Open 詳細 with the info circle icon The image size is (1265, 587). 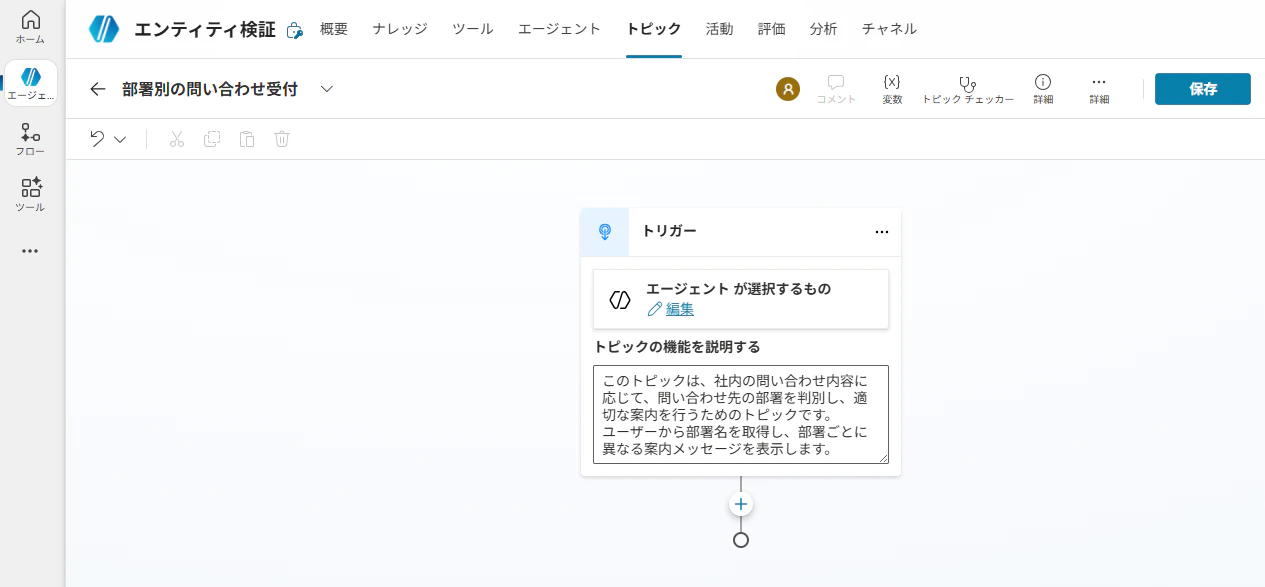pyautogui.click(x=1043, y=89)
